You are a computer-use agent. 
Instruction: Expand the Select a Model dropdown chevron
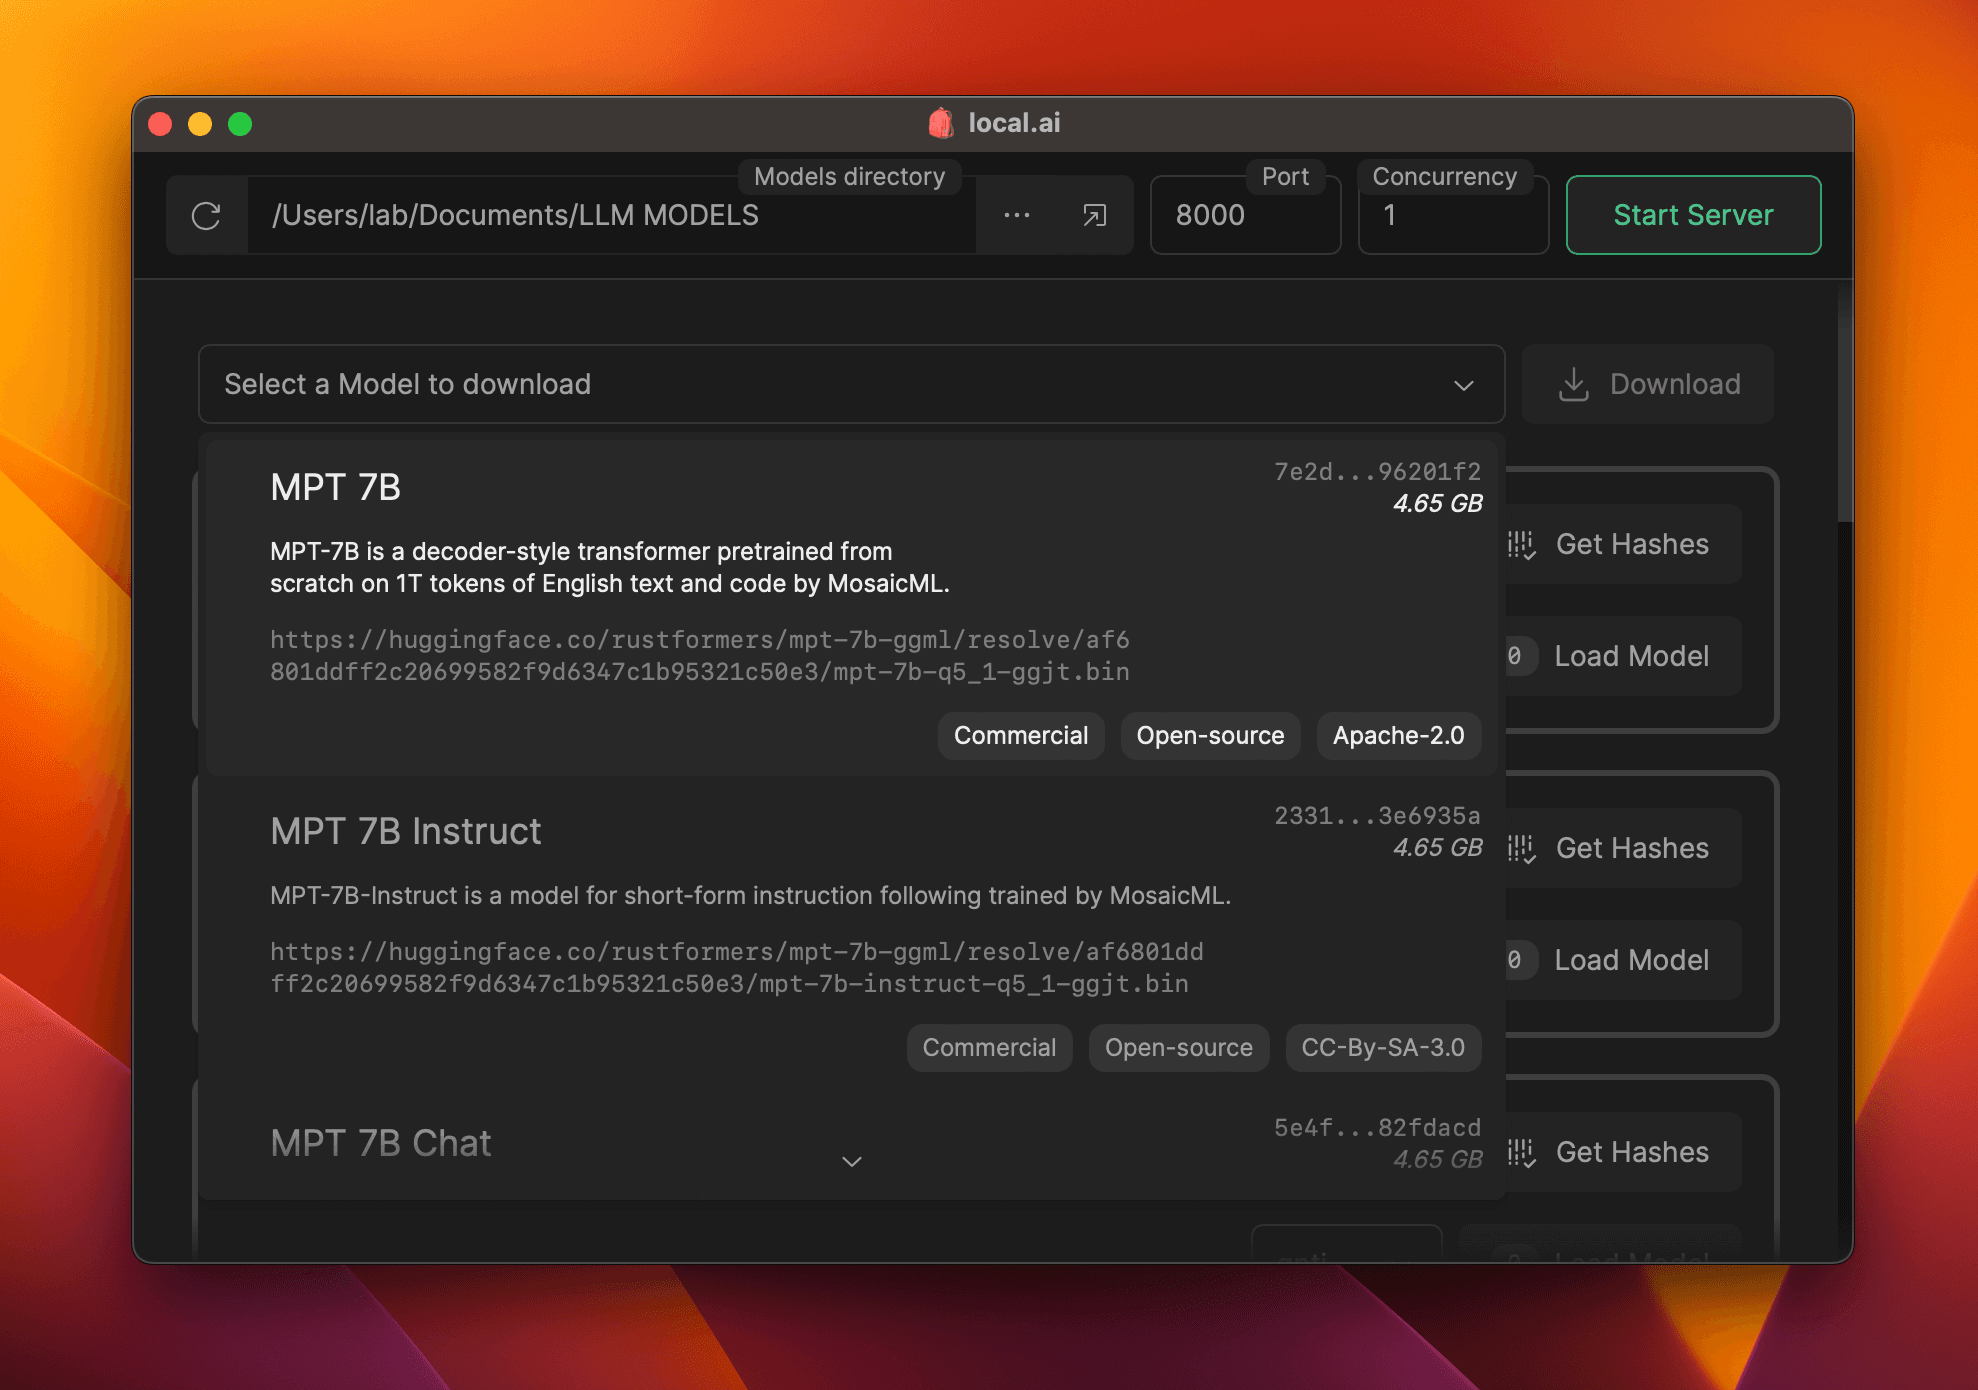point(1464,385)
